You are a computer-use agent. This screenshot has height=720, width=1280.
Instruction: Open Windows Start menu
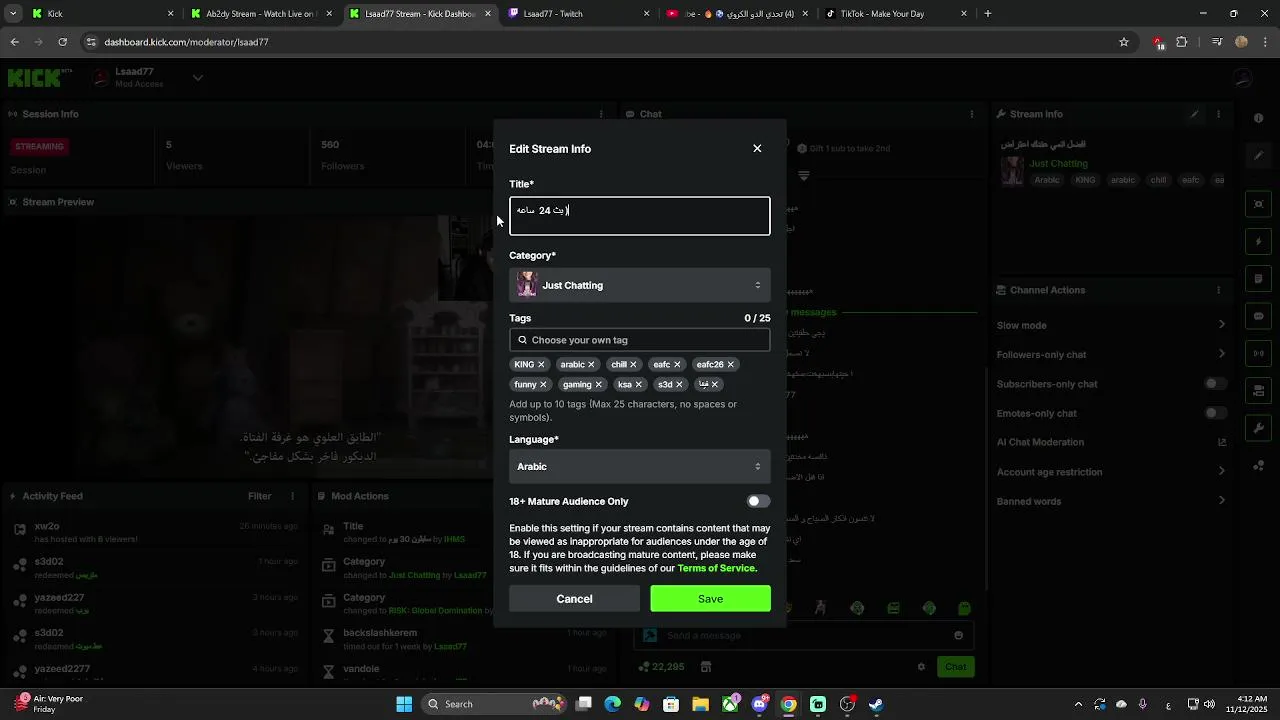(404, 704)
